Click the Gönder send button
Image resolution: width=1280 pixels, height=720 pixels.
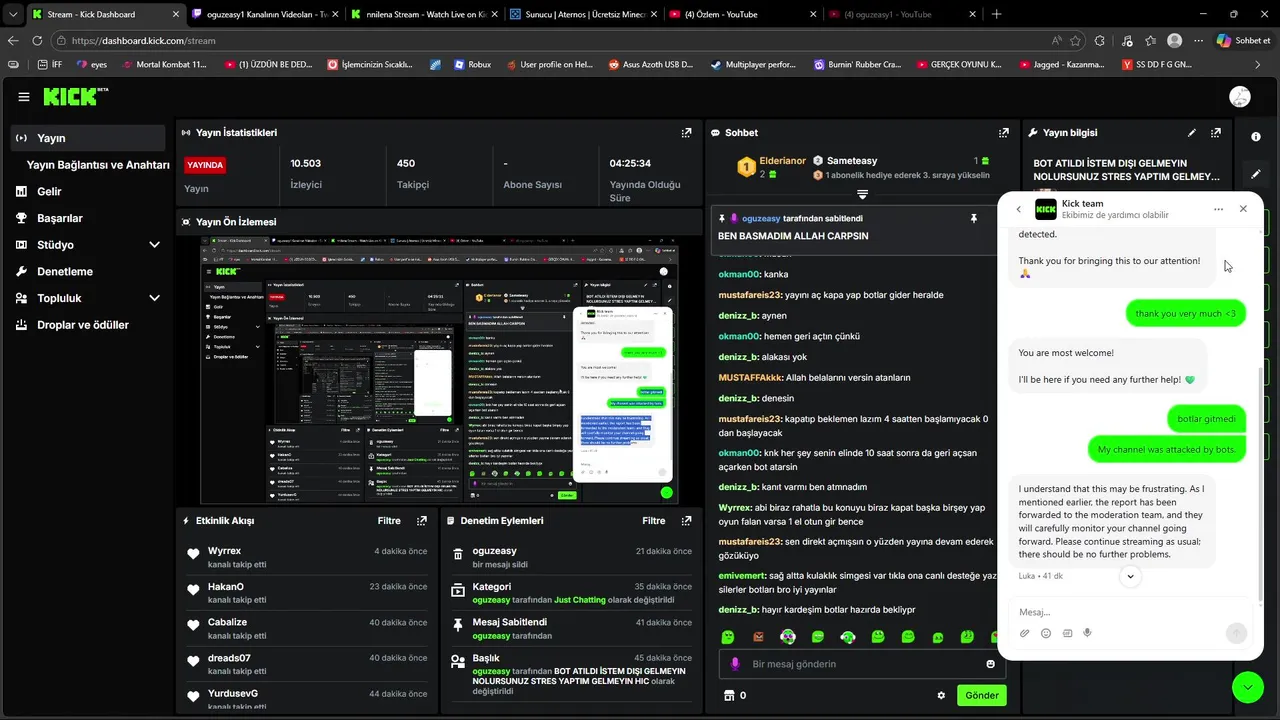[x=981, y=695]
